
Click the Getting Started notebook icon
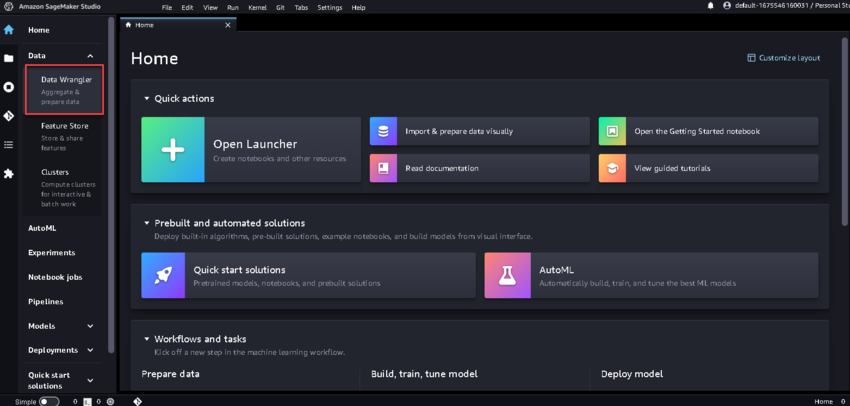tap(612, 131)
